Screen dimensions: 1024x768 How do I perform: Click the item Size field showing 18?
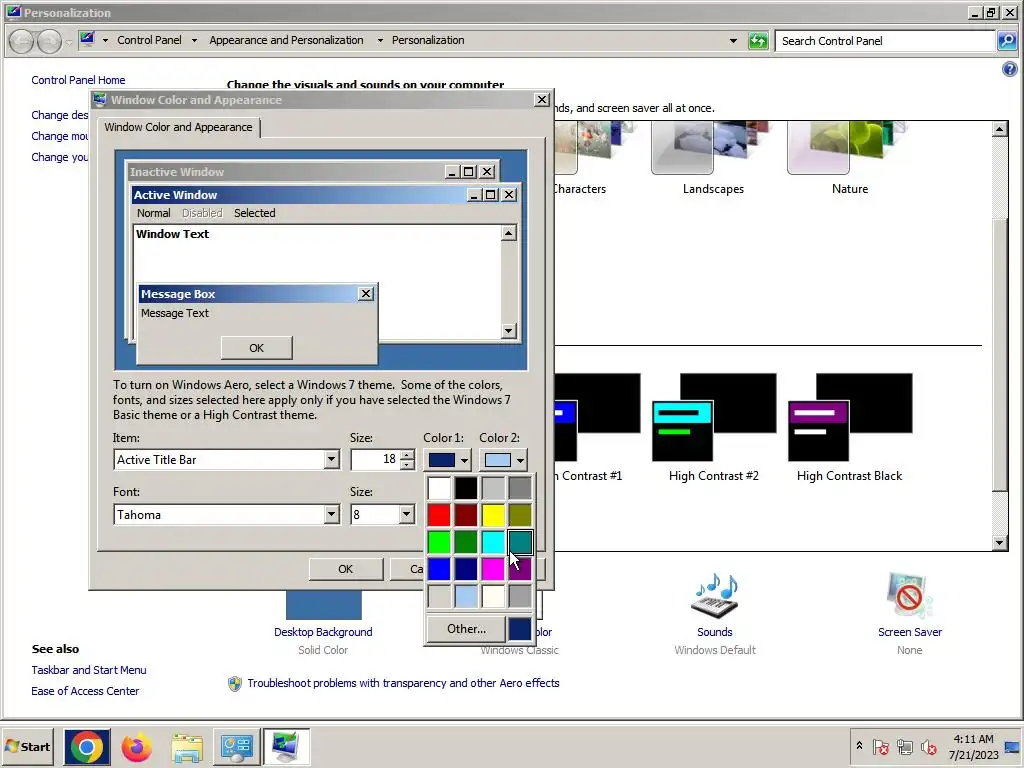pos(376,460)
